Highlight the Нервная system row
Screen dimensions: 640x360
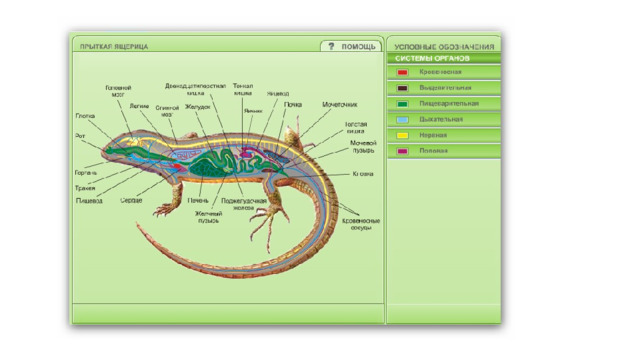coord(444,135)
